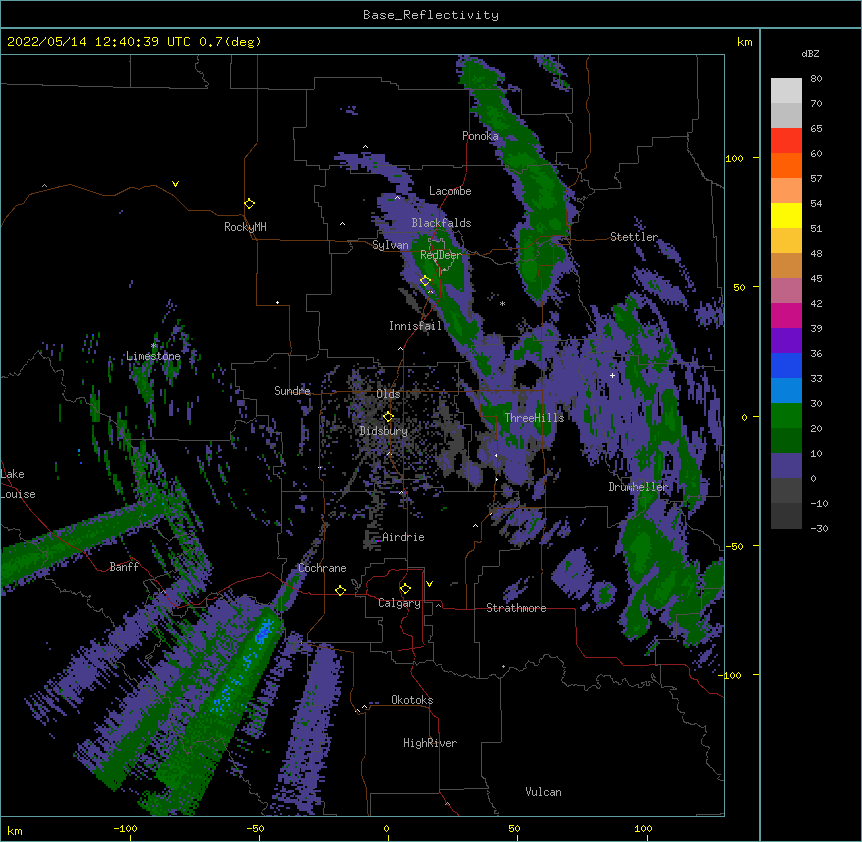Viewport: 862px width, 842px height.
Task: Click the Sundre city label
Action: [292, 391]
